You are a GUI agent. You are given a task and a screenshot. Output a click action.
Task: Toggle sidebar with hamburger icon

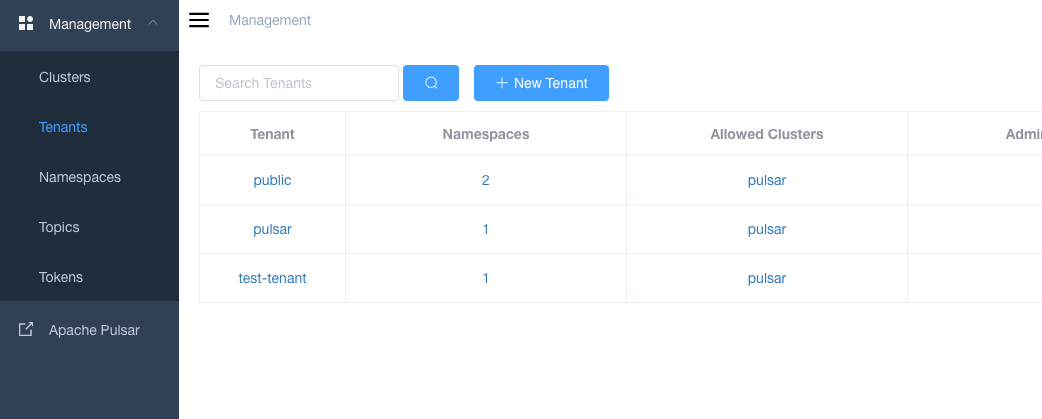tap(199, 20)
